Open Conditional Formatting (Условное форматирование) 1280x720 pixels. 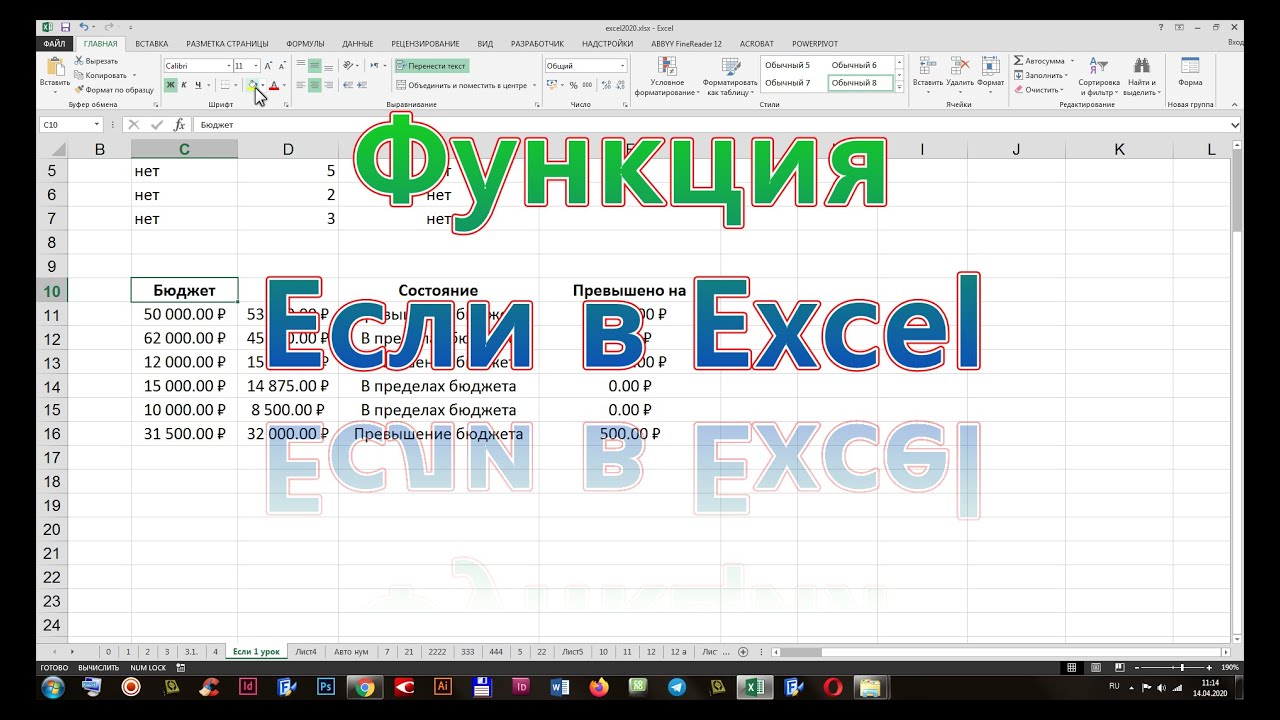coord(667,77)
